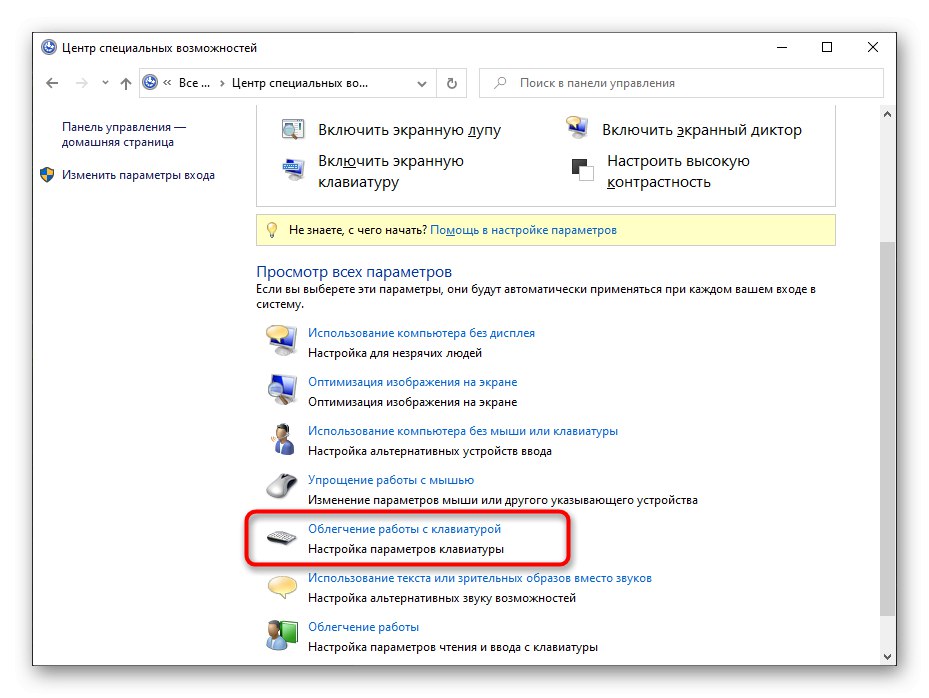The width and height of the screenshot is (929, 698).
Task: Click the high contrast icon
Action: click(x=582, y=169)
